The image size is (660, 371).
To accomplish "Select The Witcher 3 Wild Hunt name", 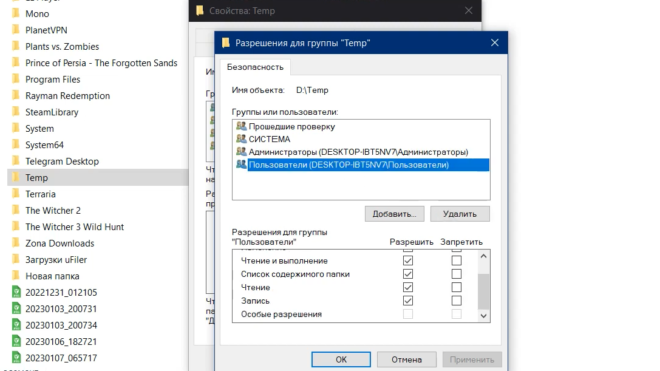I will (x=75, y=227).
